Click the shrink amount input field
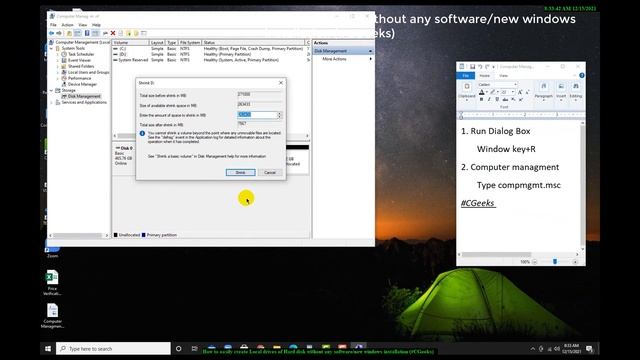This screenshot has width=640, height=360. point(257,115)
